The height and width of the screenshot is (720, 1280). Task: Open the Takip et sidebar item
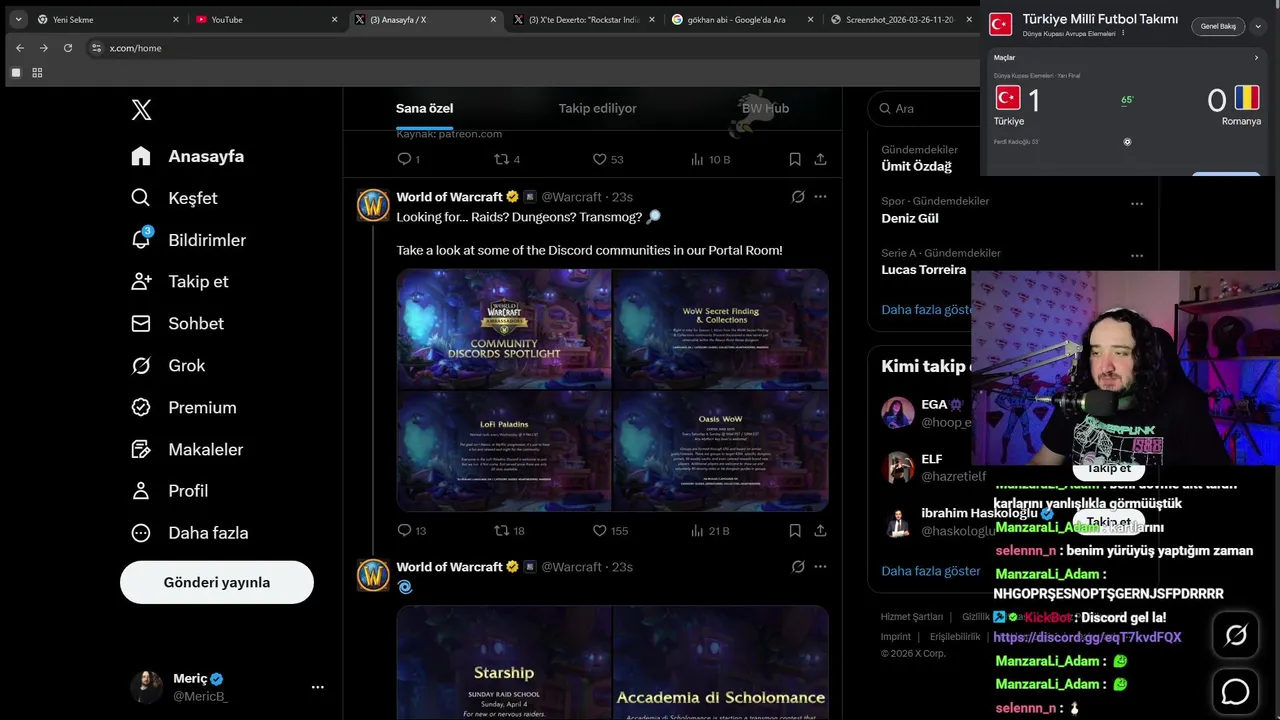pos(180,281)
